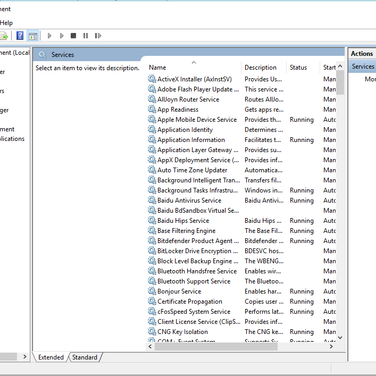Screen dimensions: 376x376
Task: Click the gear icon beside cFosSpeed System Service
Action: pyautogui.click(x=152, y=311)
